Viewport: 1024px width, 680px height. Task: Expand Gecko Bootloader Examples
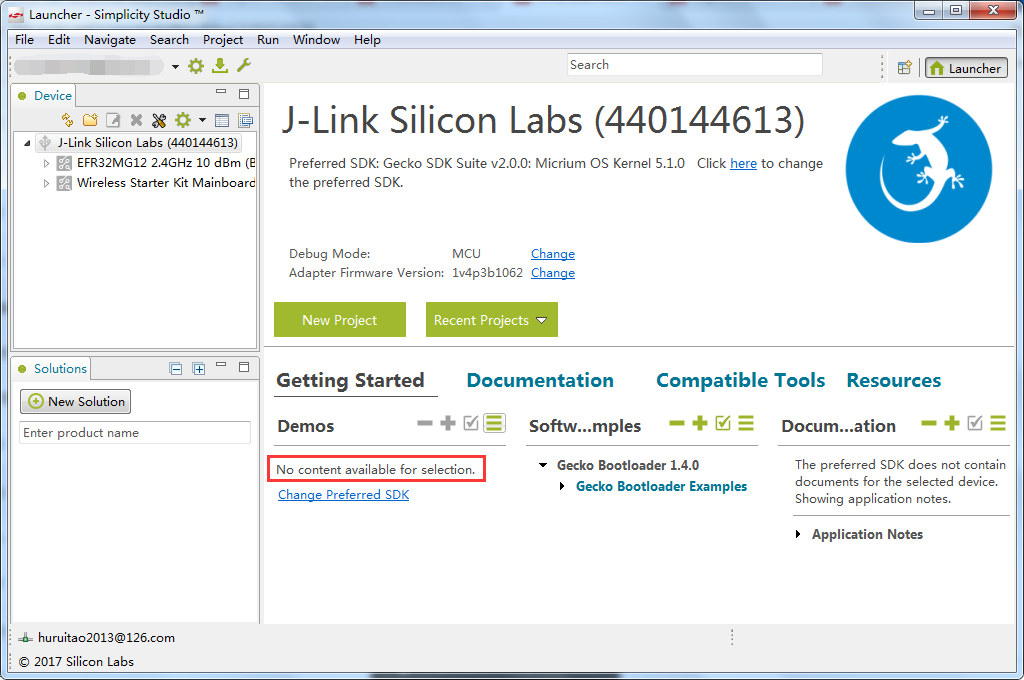(x=562, y=486)
